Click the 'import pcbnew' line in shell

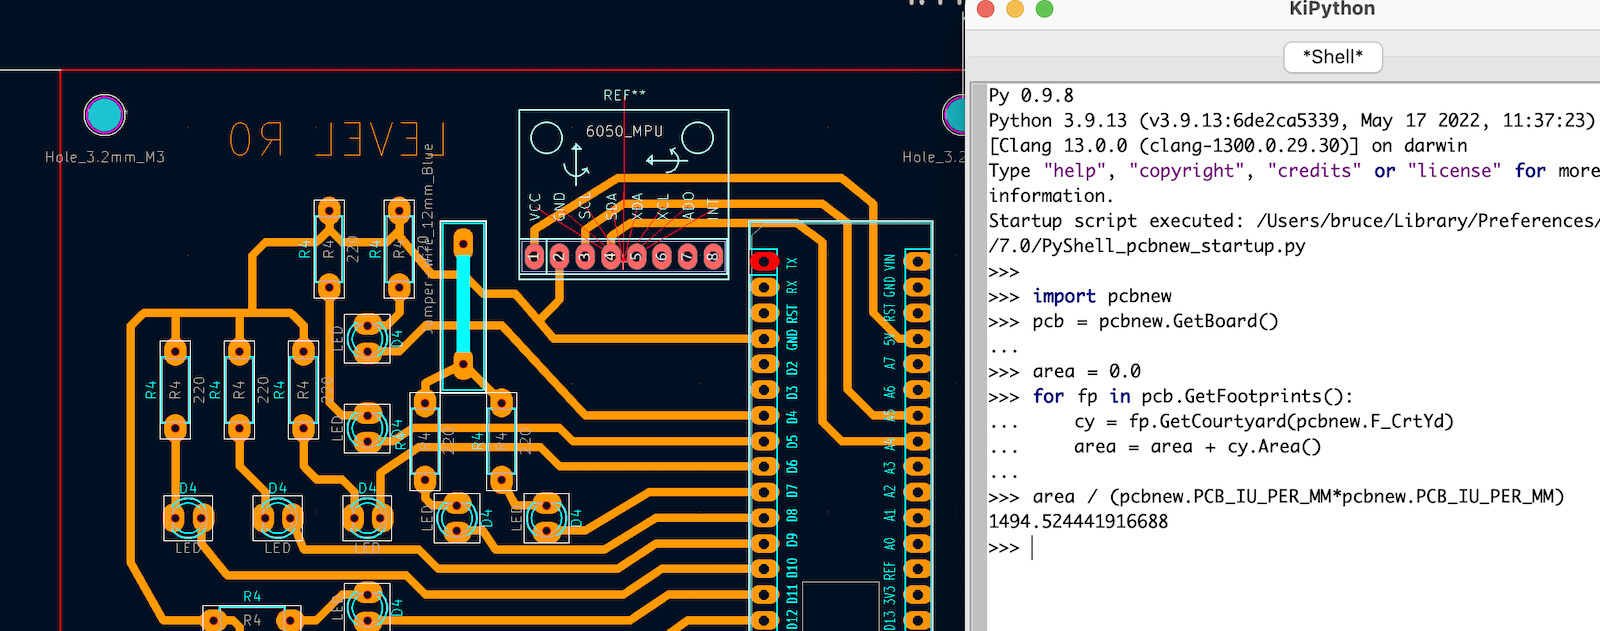pos(1101,296)
